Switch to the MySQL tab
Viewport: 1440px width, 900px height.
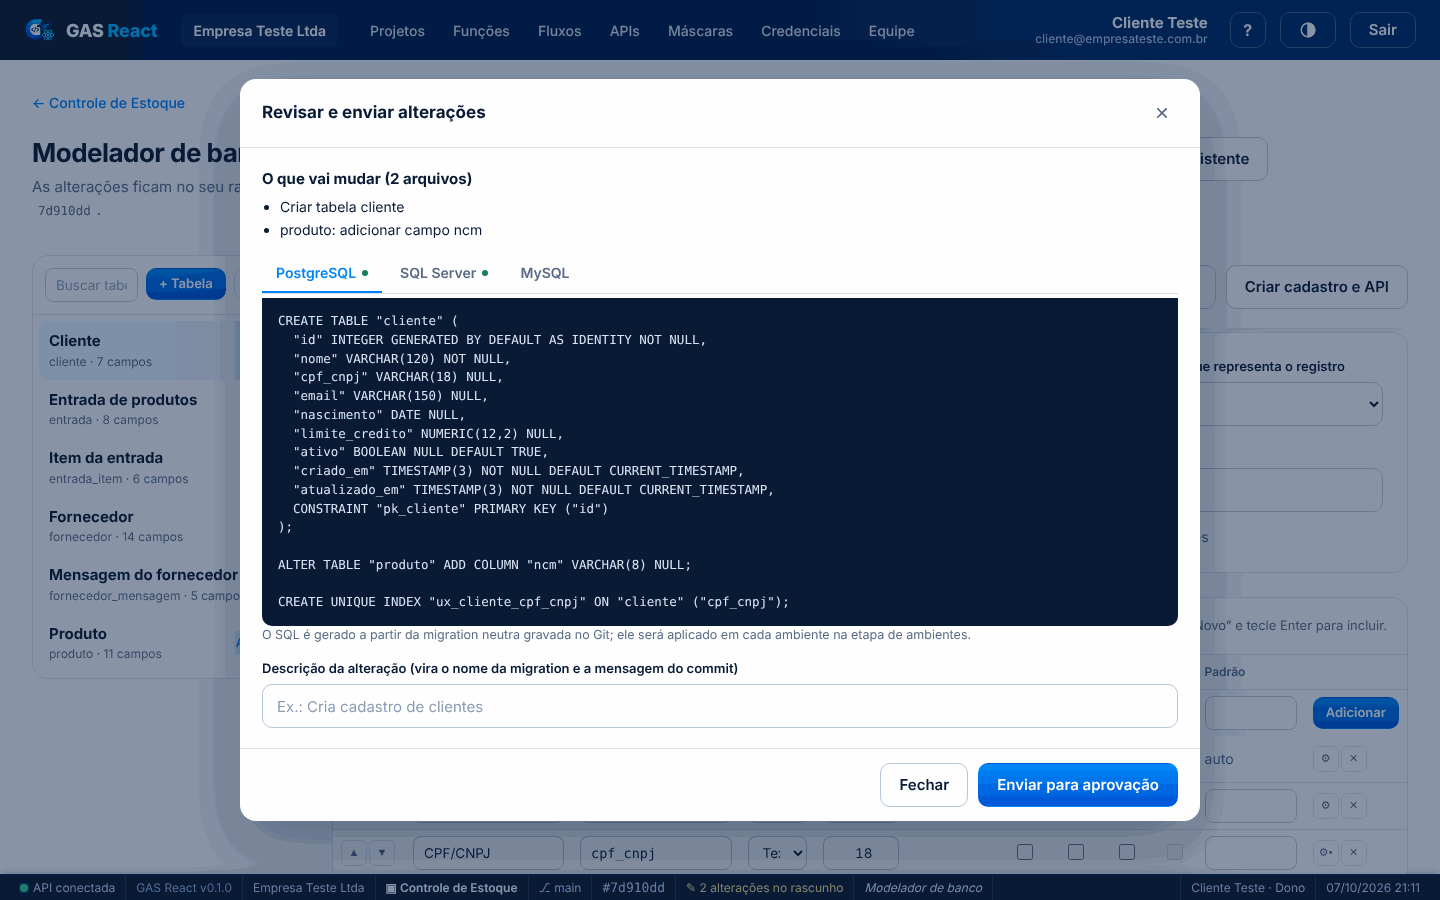coord(545,273)
